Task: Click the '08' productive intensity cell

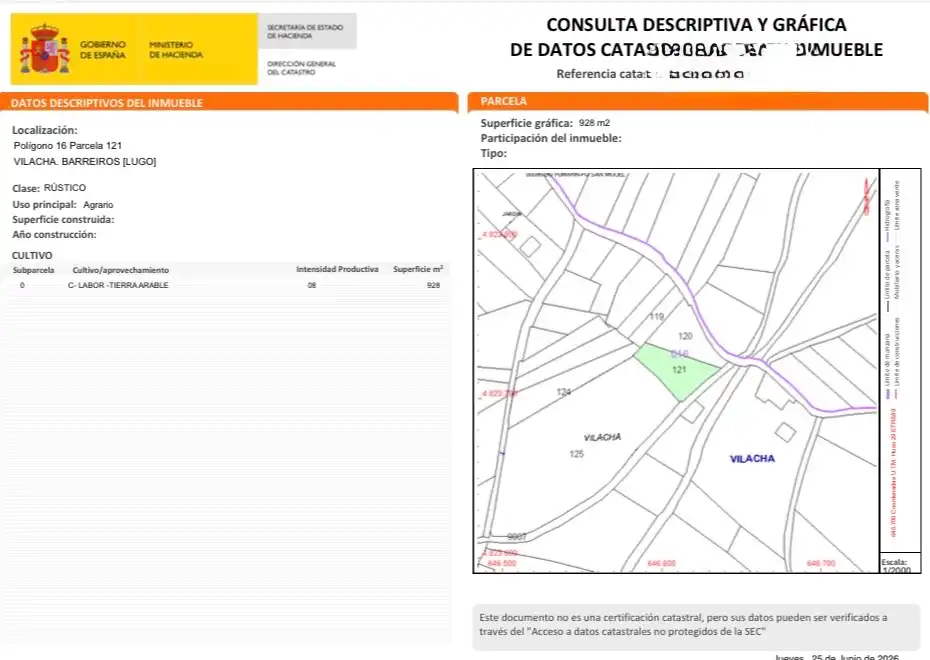Action: 312,285
